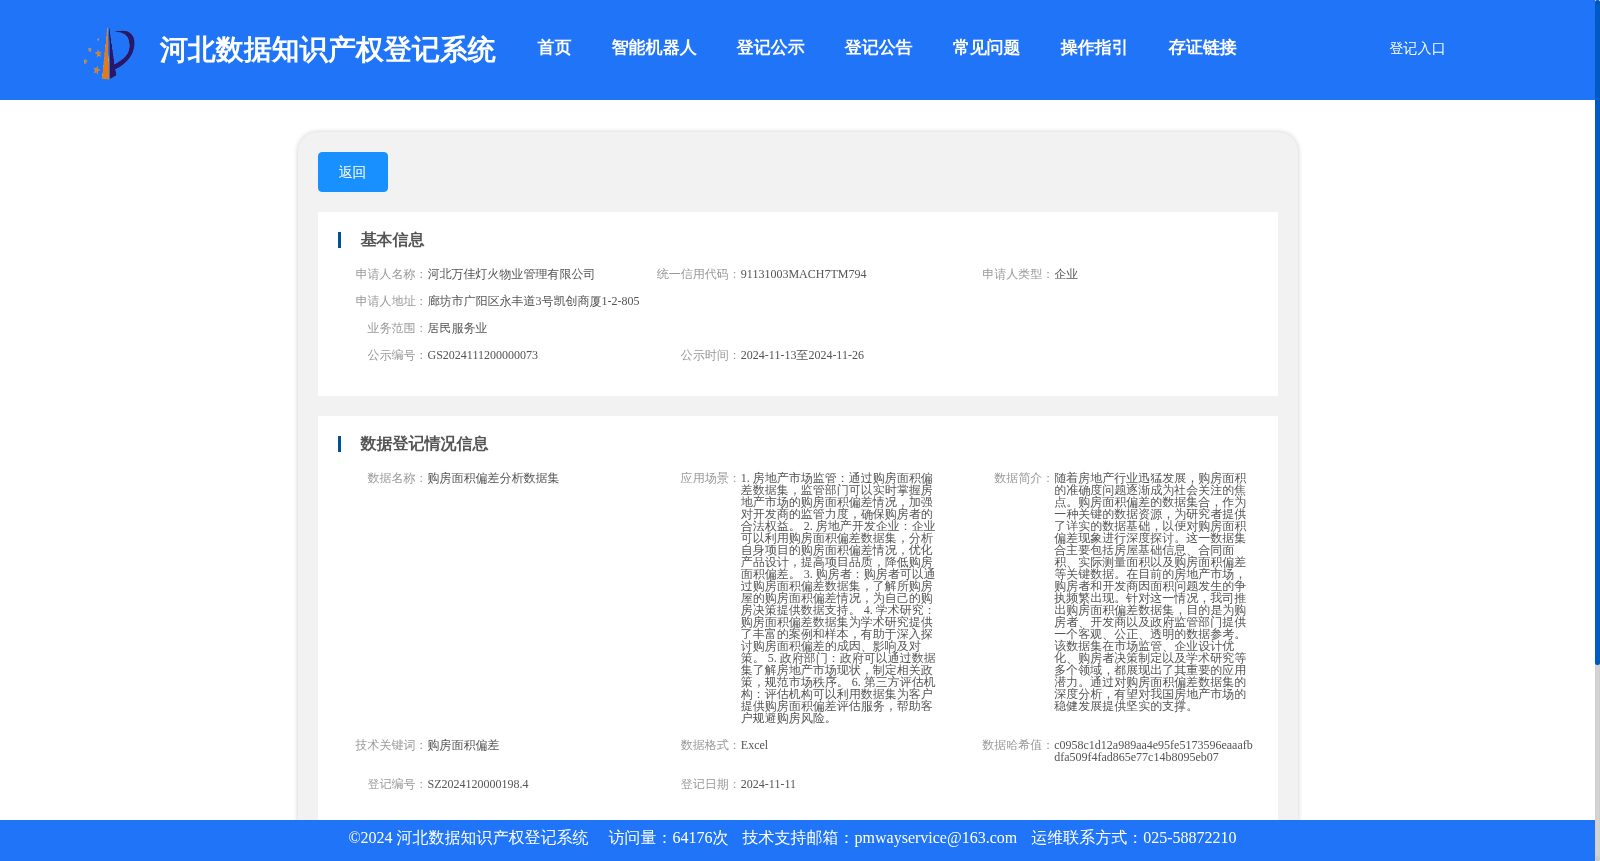Click the site logo icon

(x=109, y=52)
